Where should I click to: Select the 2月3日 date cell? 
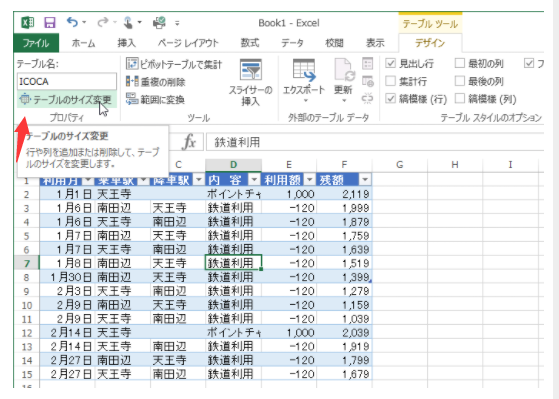coord(67,291)
